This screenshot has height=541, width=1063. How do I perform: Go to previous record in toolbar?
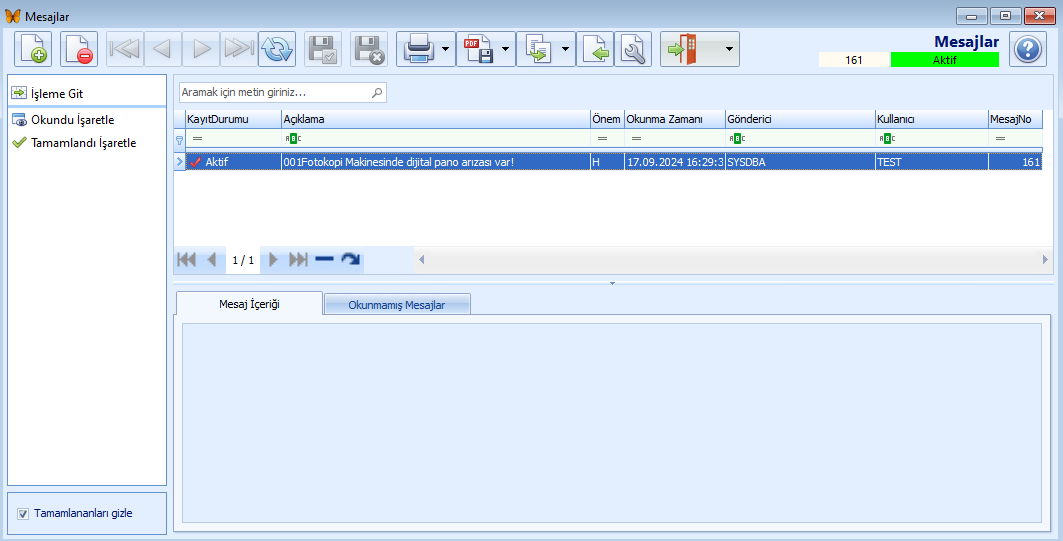[x=162, y=49]
